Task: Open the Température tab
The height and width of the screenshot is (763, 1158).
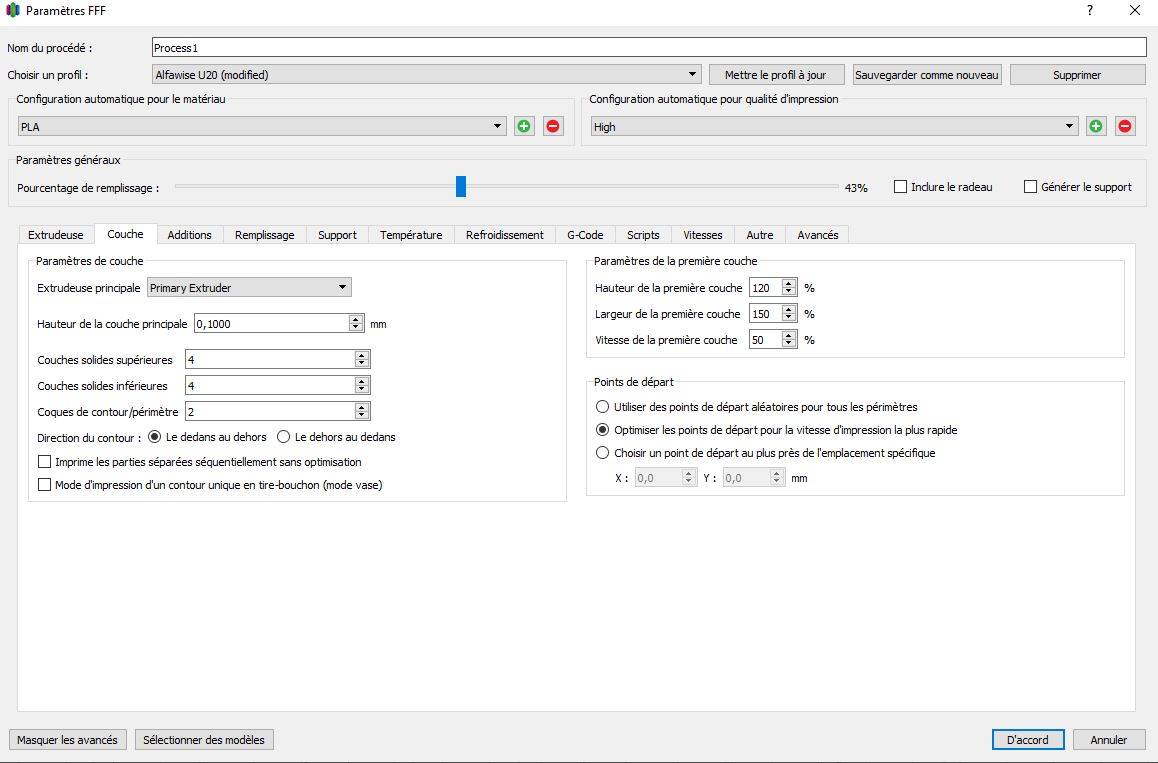Action: click(x=410, y=235)
